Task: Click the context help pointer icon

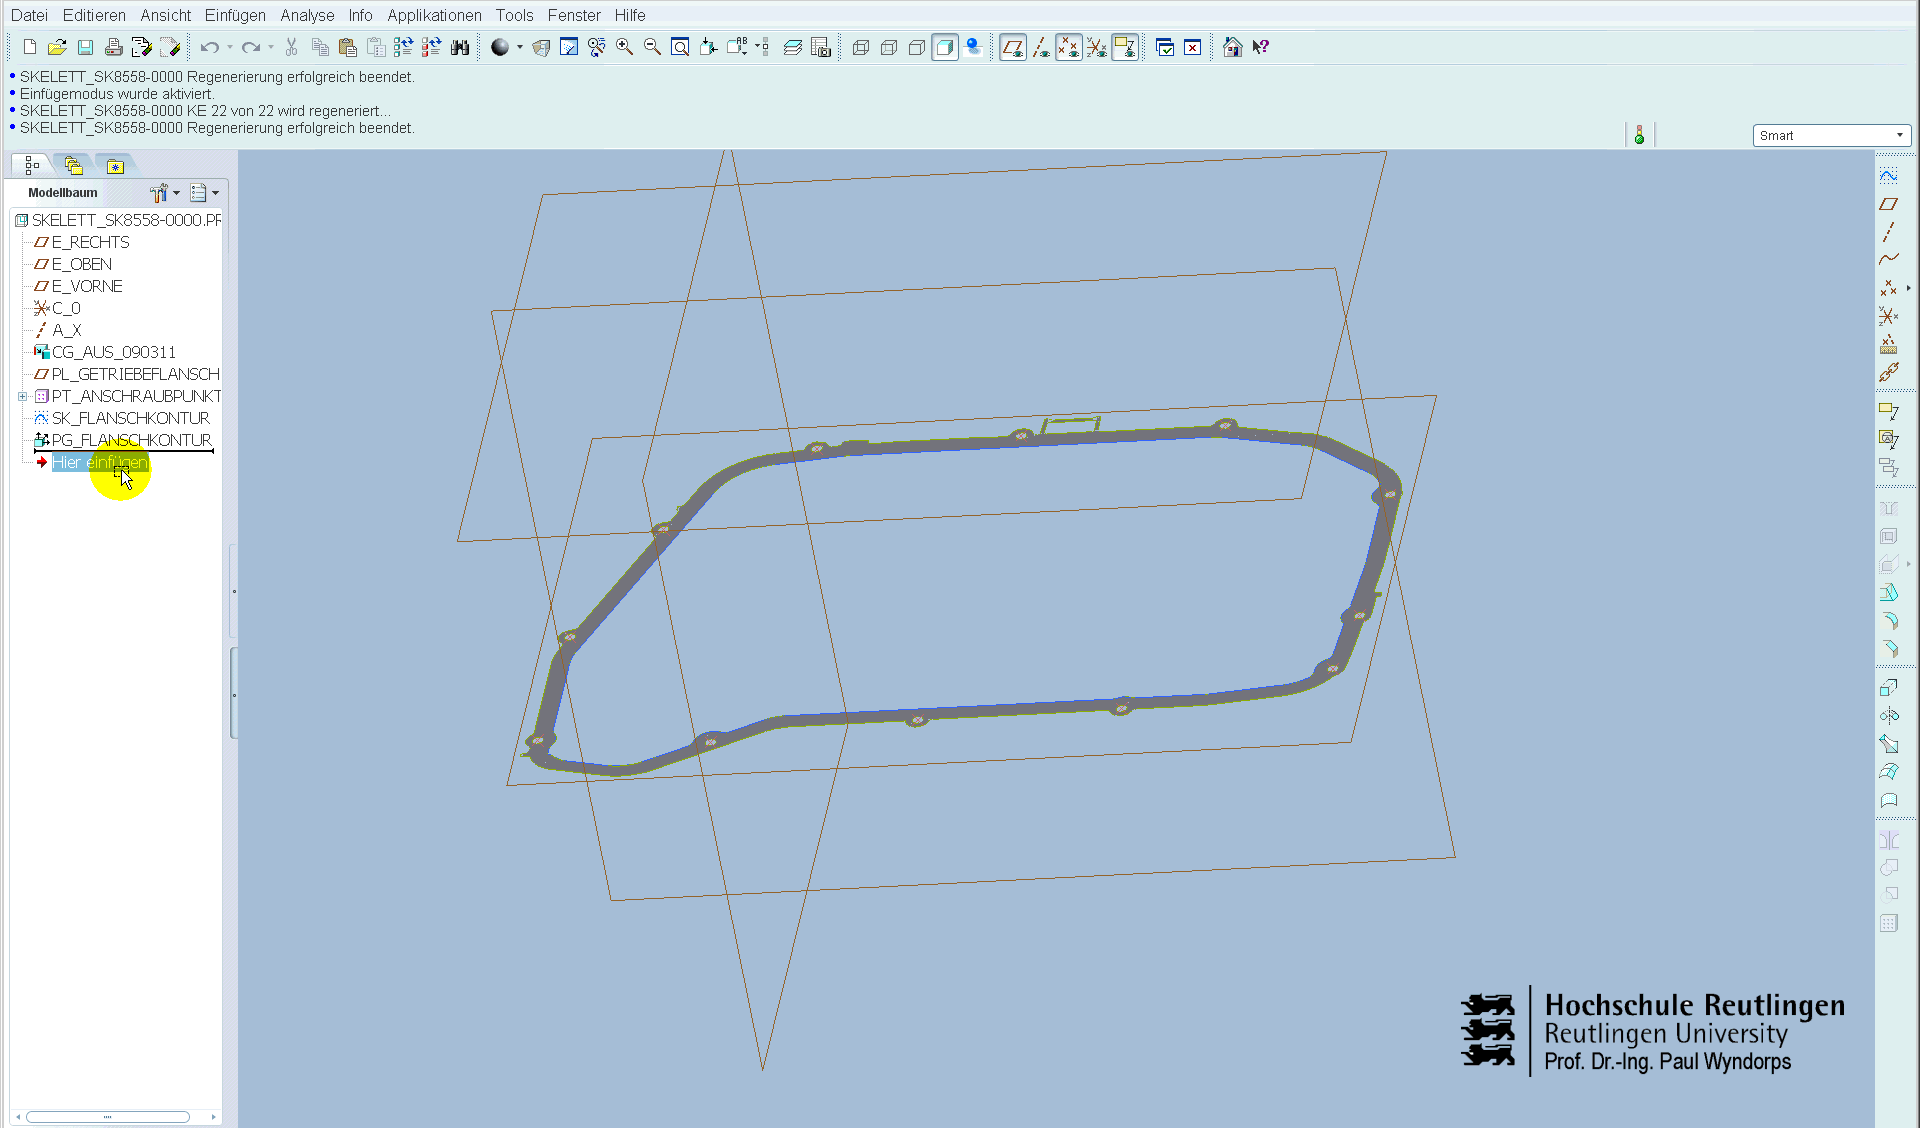Action: [x=1261, y=47]
